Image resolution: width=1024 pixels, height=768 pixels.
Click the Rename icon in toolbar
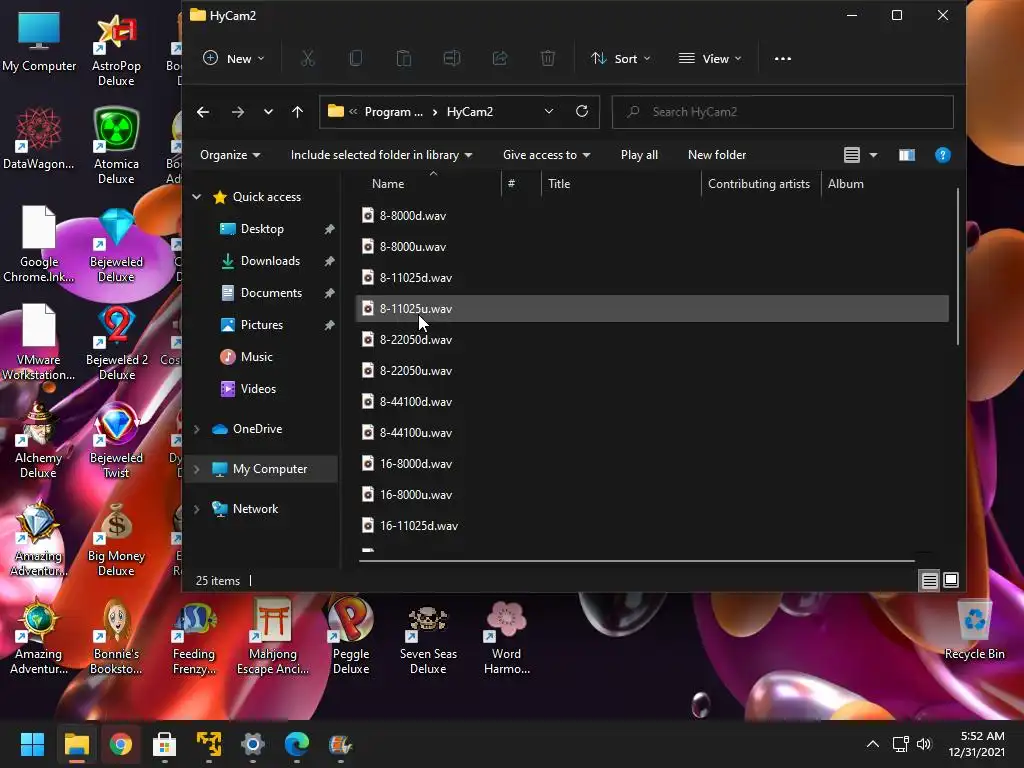point(452,59)
